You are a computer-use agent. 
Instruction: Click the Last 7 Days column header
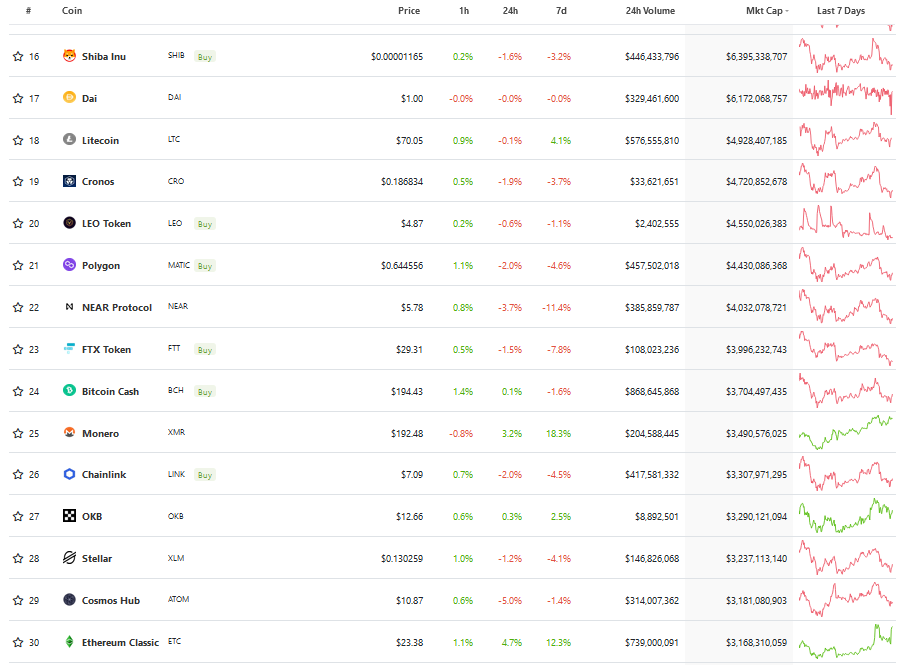point(840,10)
